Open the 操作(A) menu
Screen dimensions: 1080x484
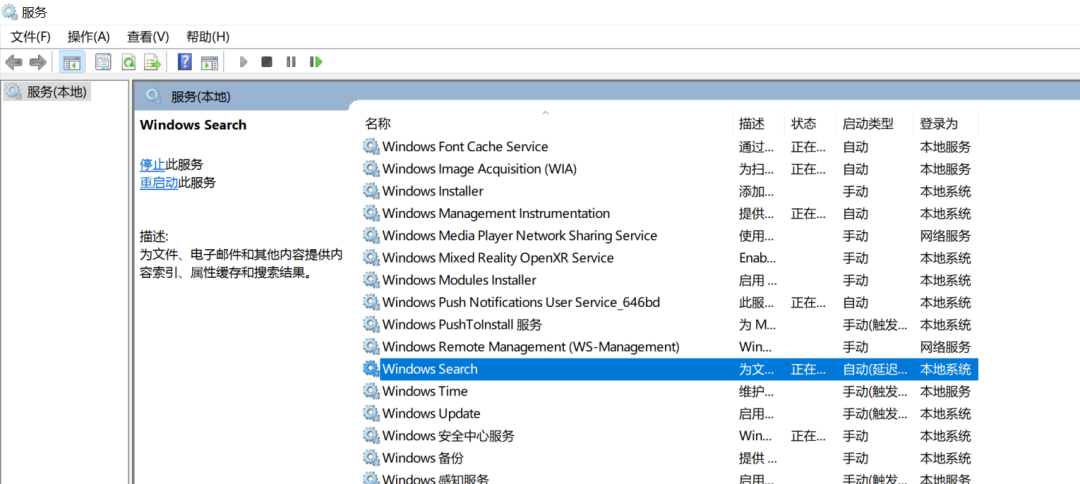[88, 36]
